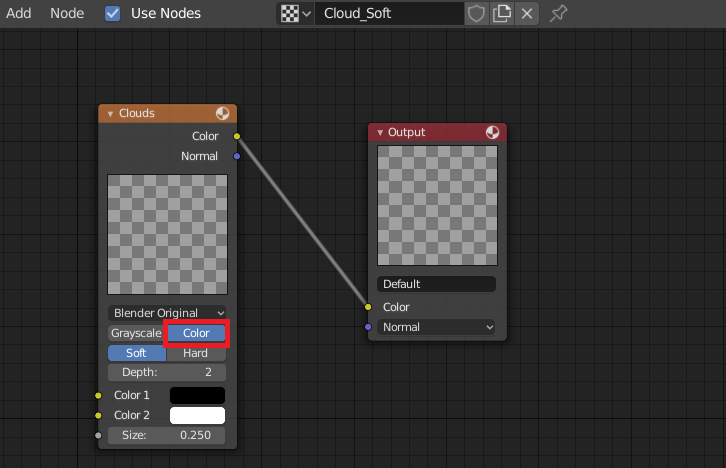The width and height of the screenshot is (726, 468).
Task: Toggle preview sphere icon on the Clouds node
Action: click(222, 113)
